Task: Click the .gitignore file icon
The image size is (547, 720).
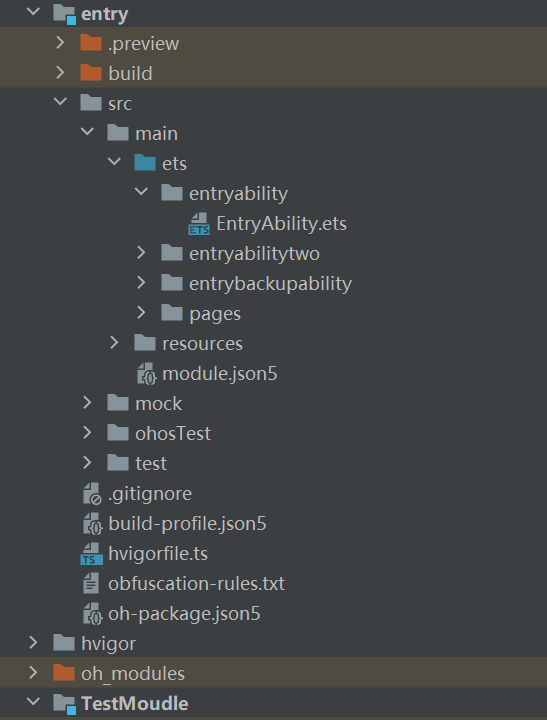Action: click(x=92, y=494)
